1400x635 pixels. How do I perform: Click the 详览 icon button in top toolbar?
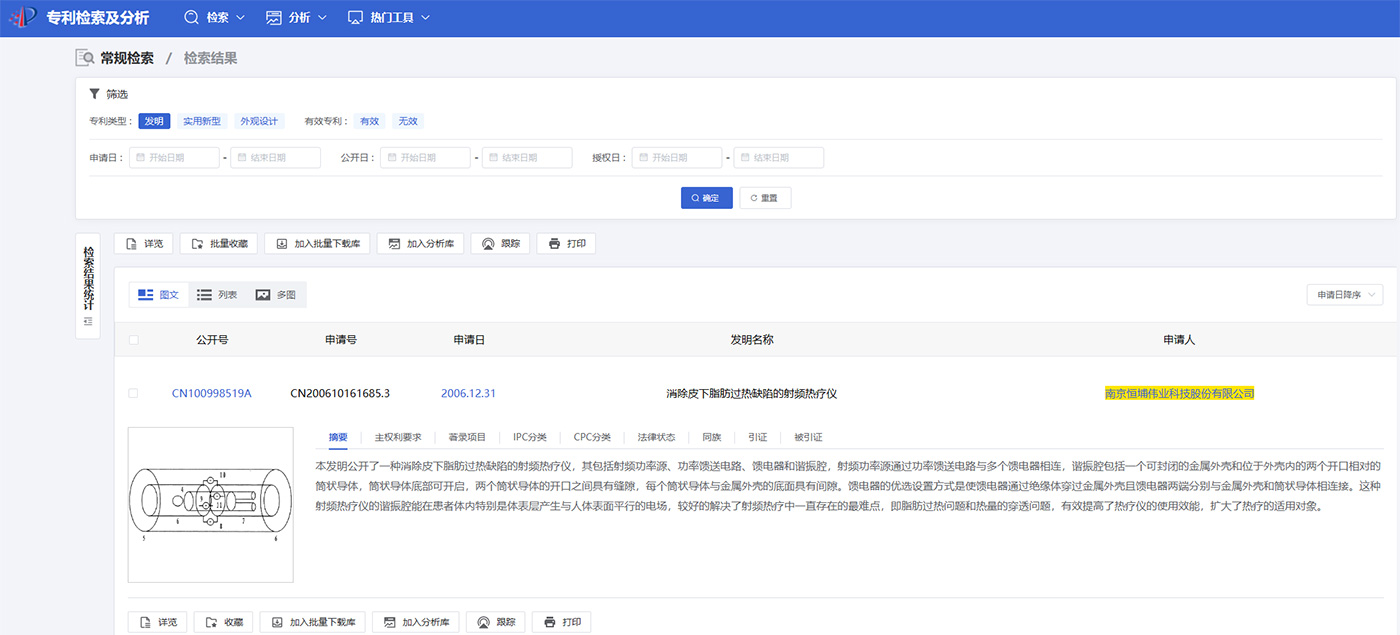(143, 244)
